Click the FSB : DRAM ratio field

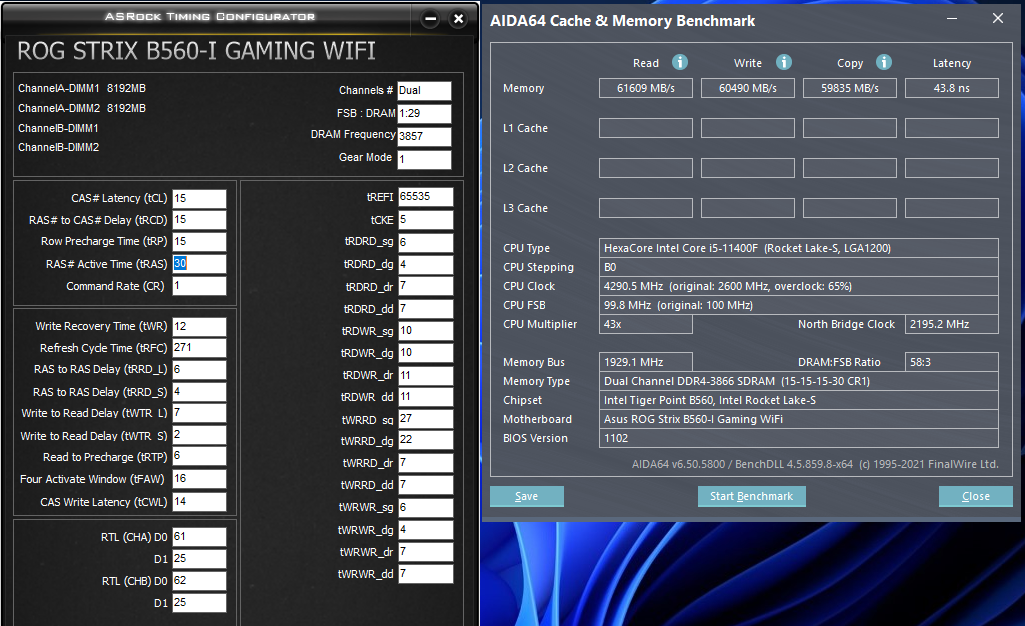click(x=424, y=114)
